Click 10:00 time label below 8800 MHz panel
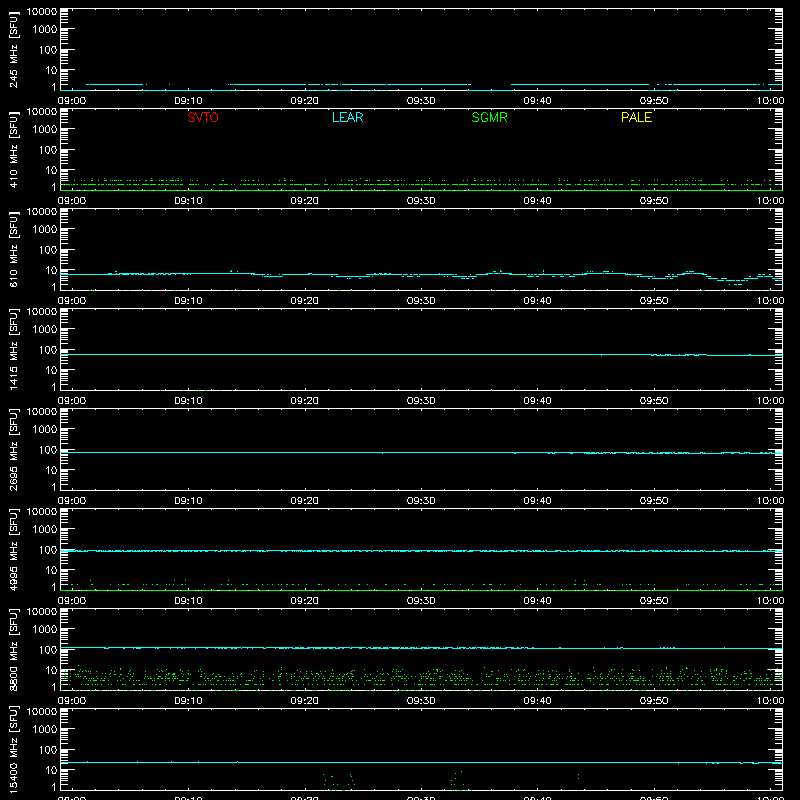Viewport: 800px width, 800px height. pyautogui.click(x=770, y=701)
